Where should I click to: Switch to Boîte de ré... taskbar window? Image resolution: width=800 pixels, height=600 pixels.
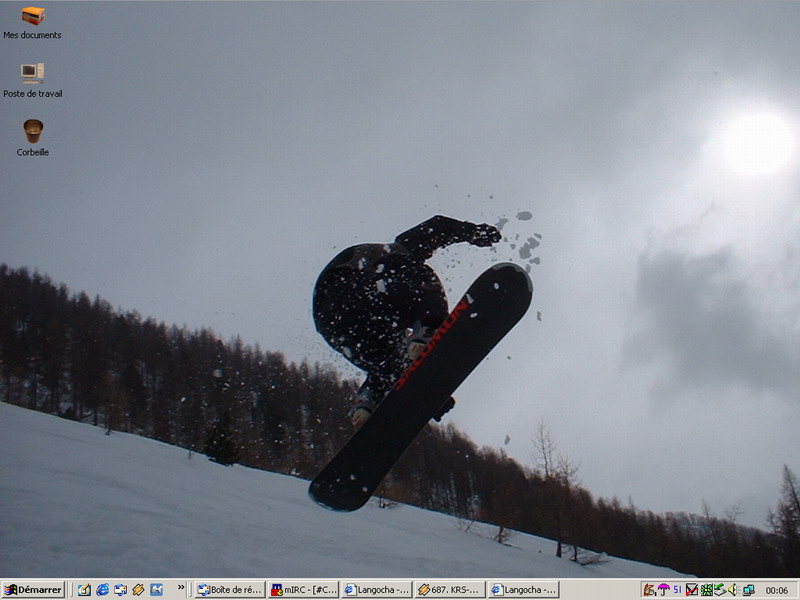point(229,590)
